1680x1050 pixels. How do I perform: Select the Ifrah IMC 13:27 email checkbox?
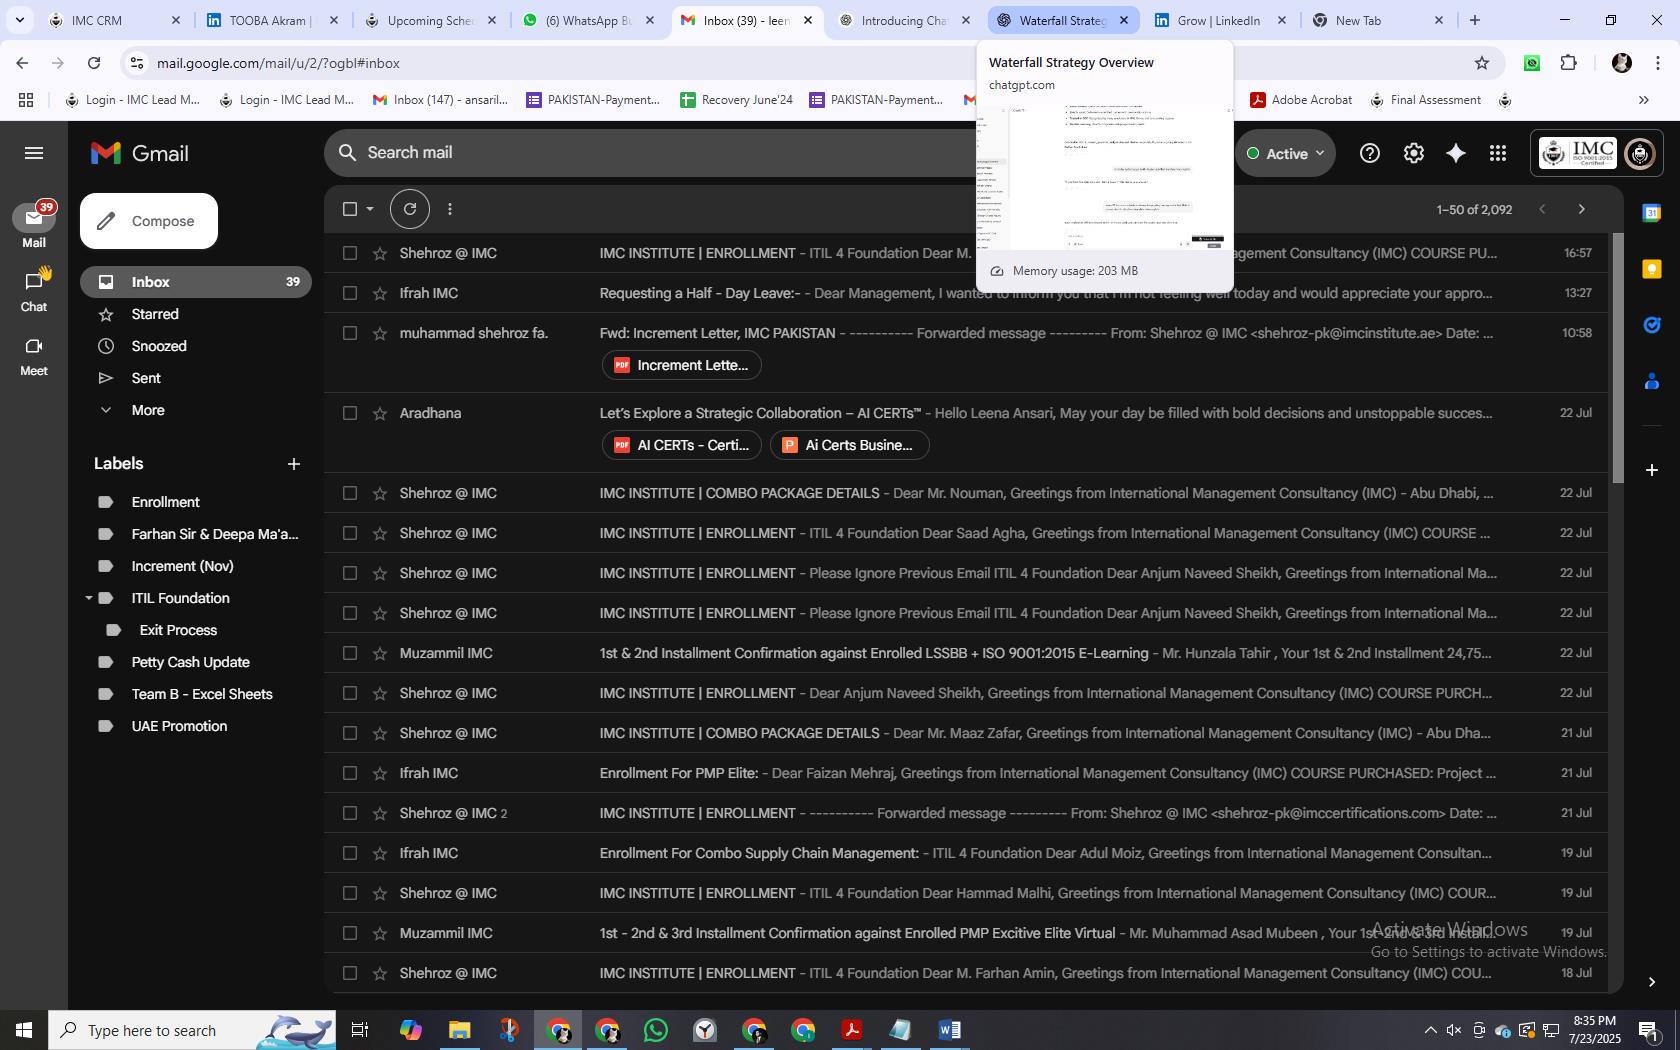coord(350,293)
